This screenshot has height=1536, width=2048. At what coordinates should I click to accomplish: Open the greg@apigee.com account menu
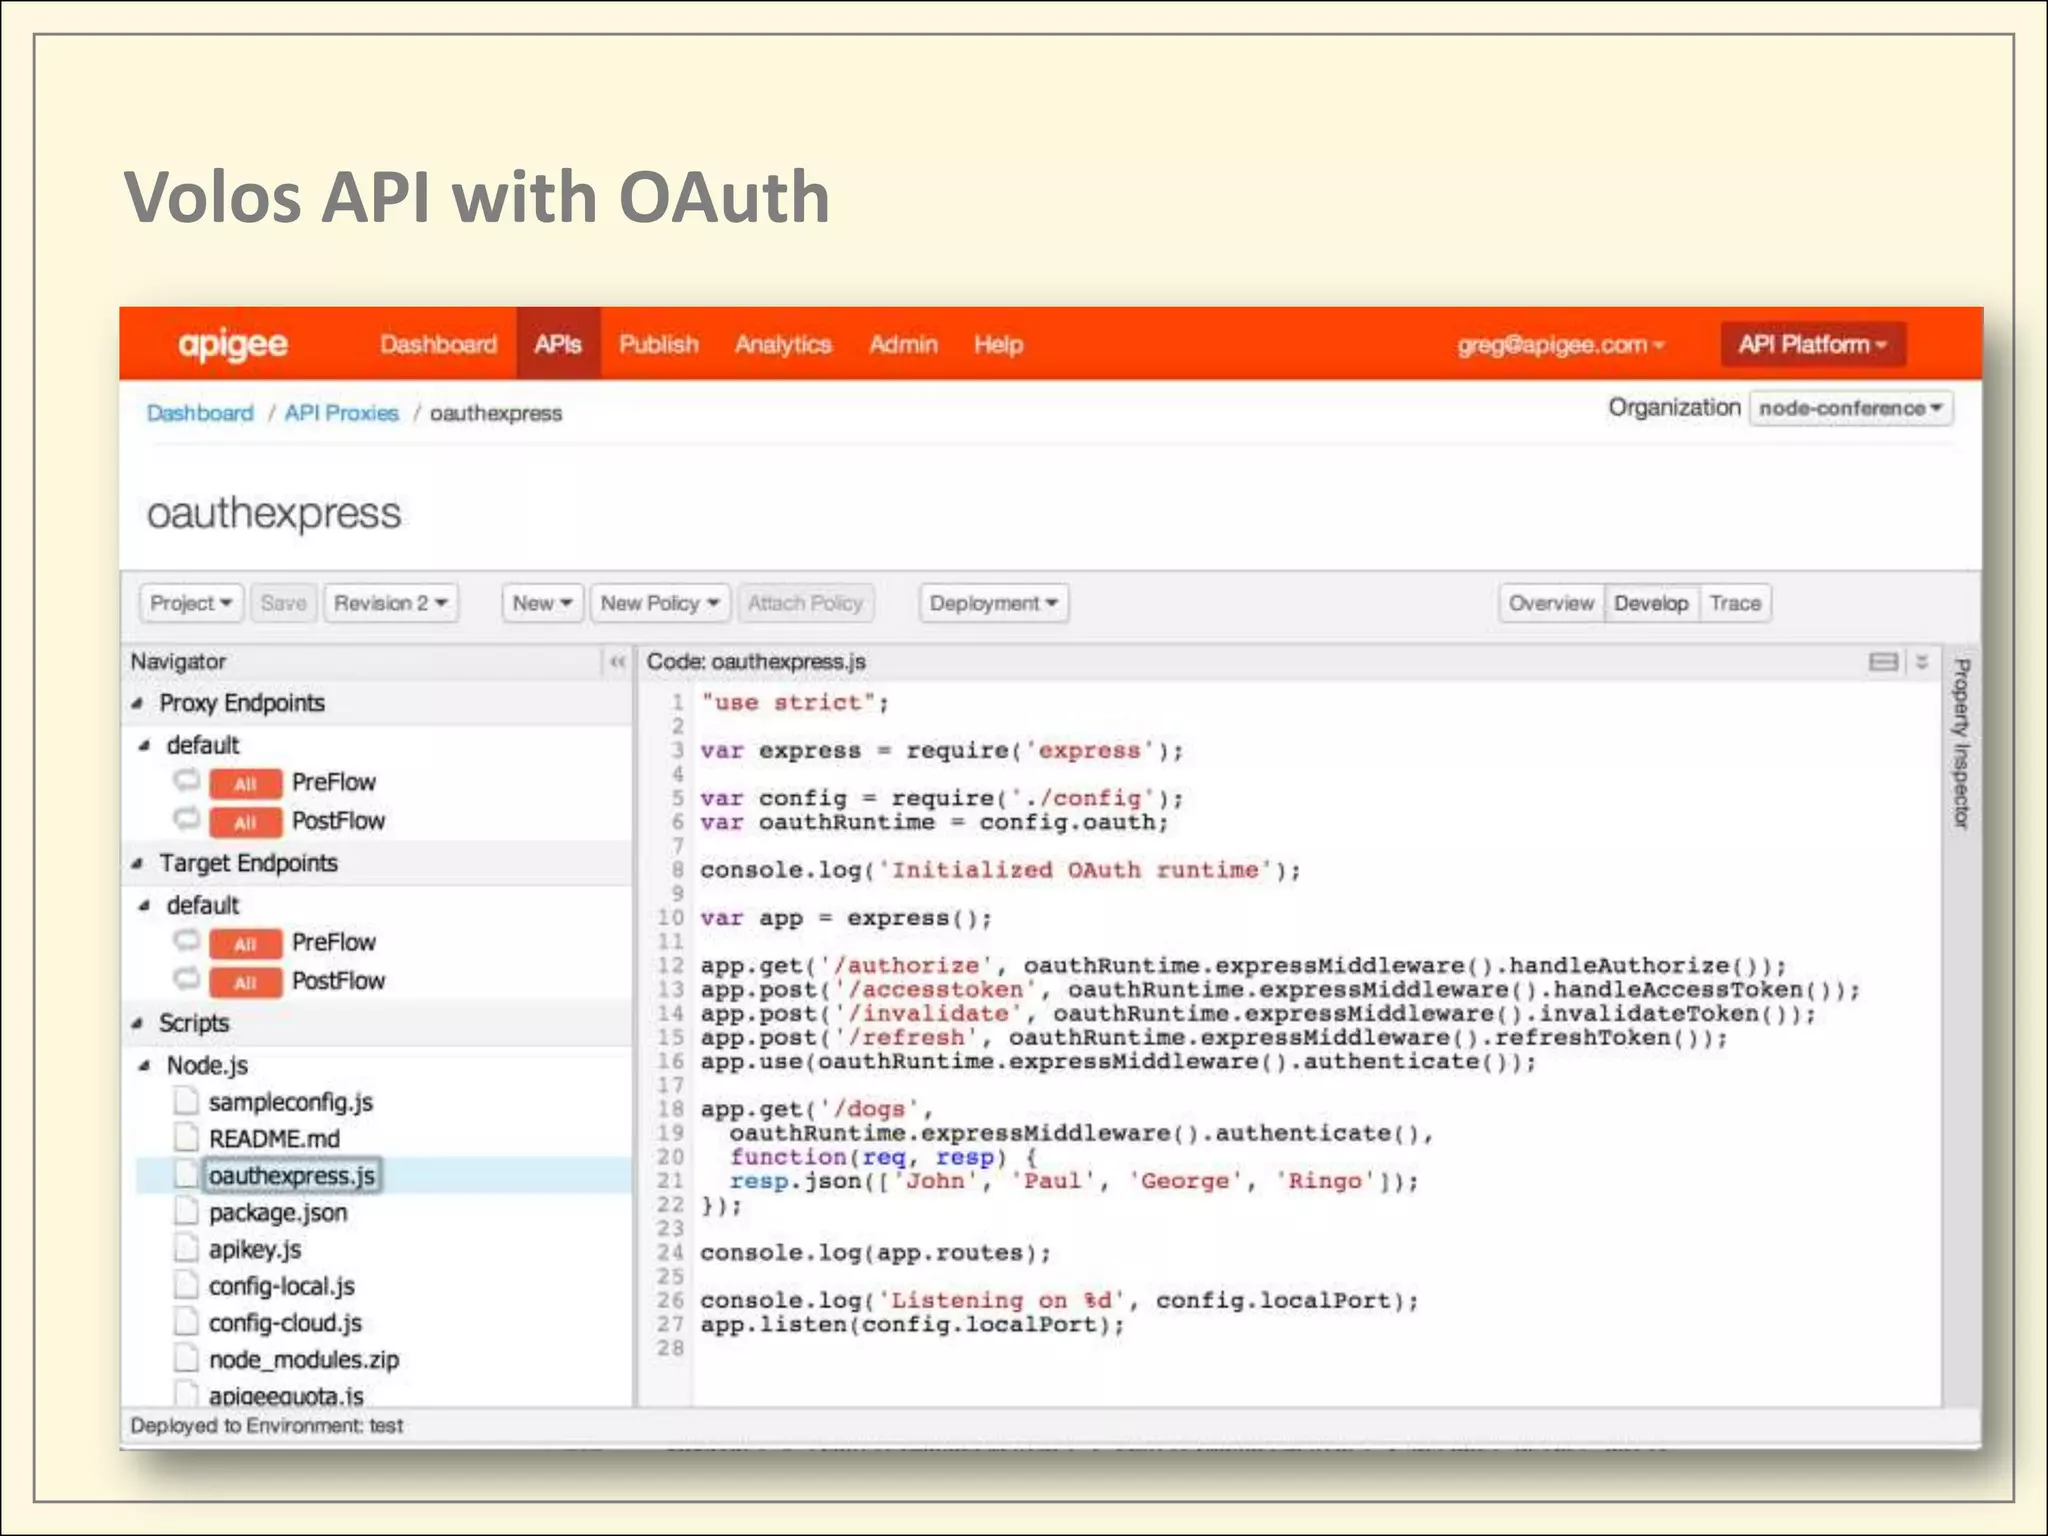click(x=1560, y=345)
